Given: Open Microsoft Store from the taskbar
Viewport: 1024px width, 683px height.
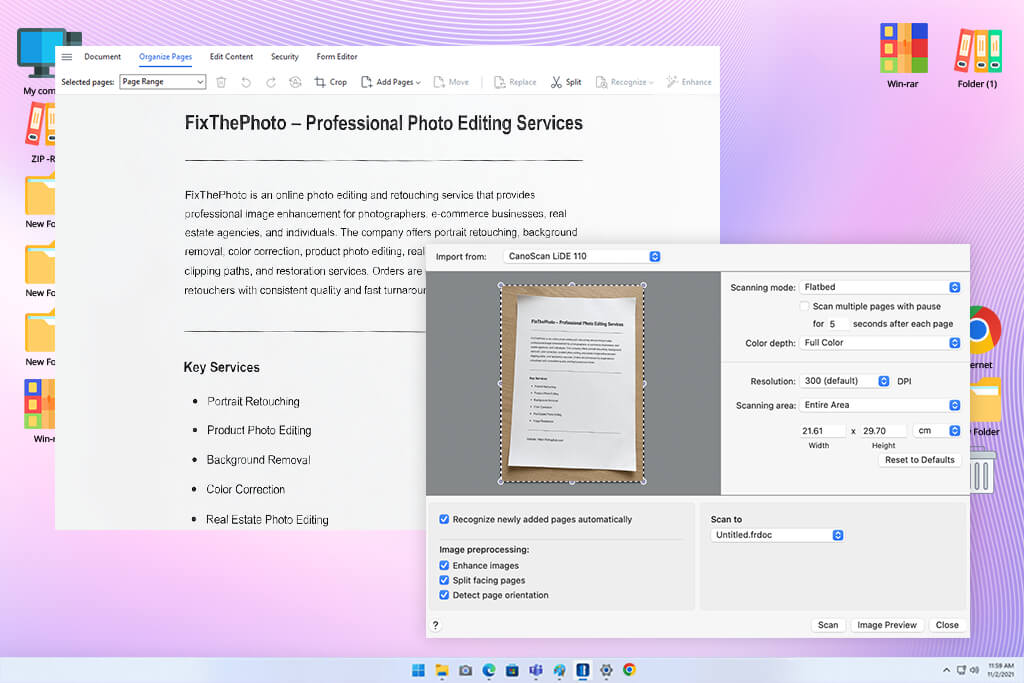Looking at the screenshot, I should [x=513, y=670].
